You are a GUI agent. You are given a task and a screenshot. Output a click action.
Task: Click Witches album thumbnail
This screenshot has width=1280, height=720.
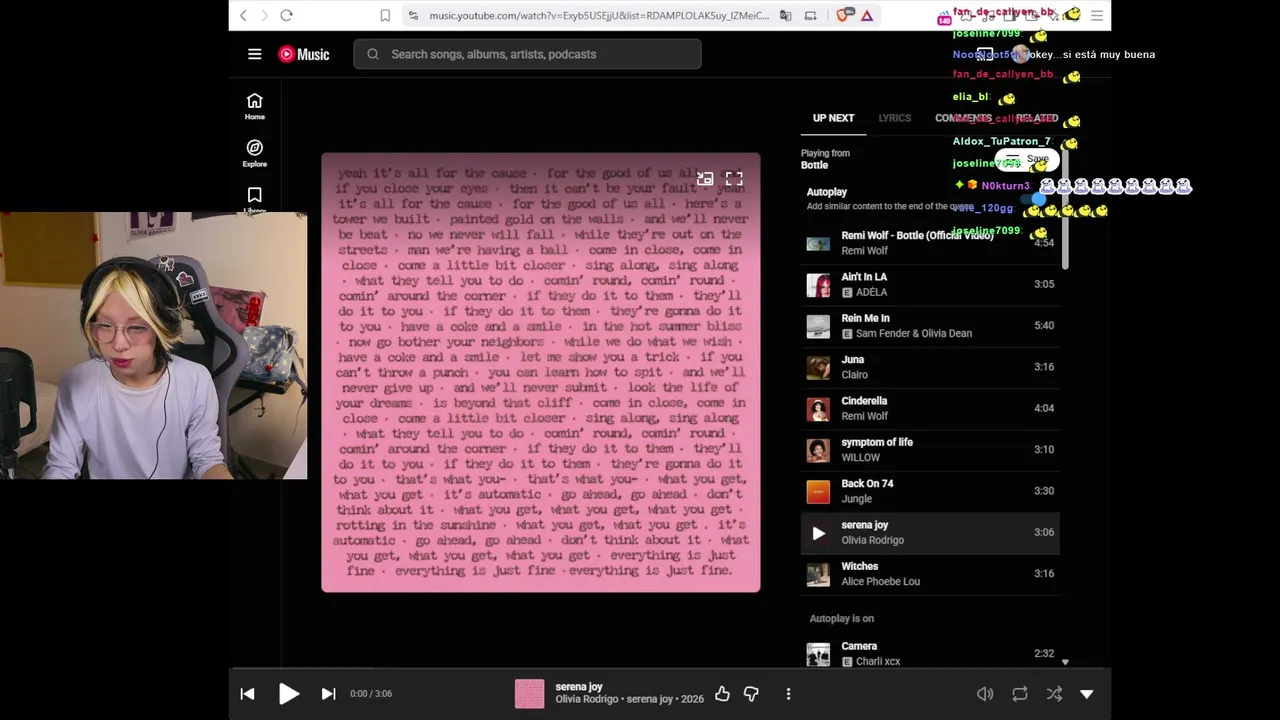click(818, 574)
